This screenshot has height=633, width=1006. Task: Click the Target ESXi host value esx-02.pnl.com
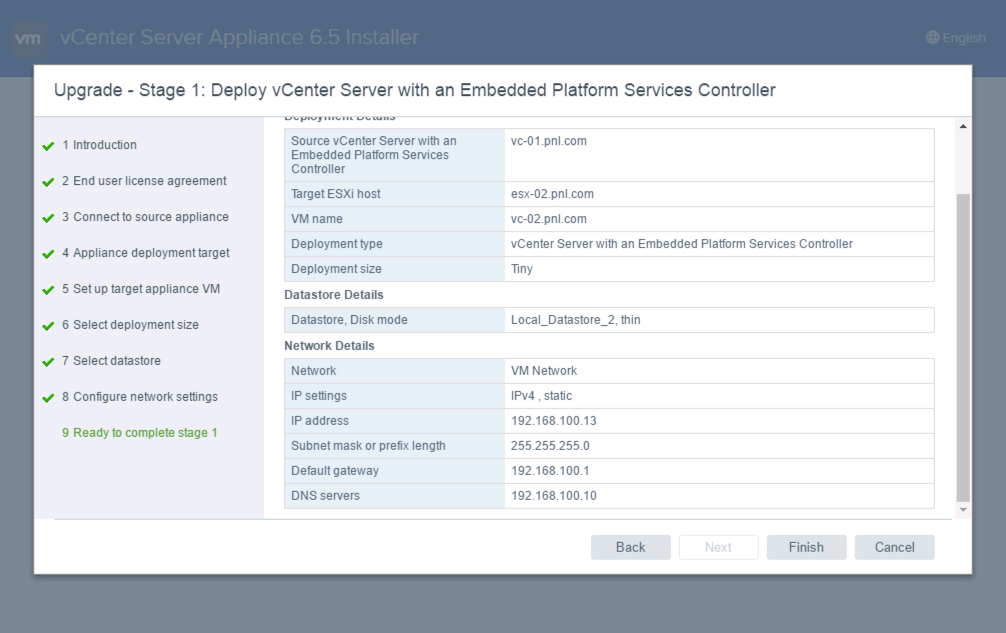point(552,194)
